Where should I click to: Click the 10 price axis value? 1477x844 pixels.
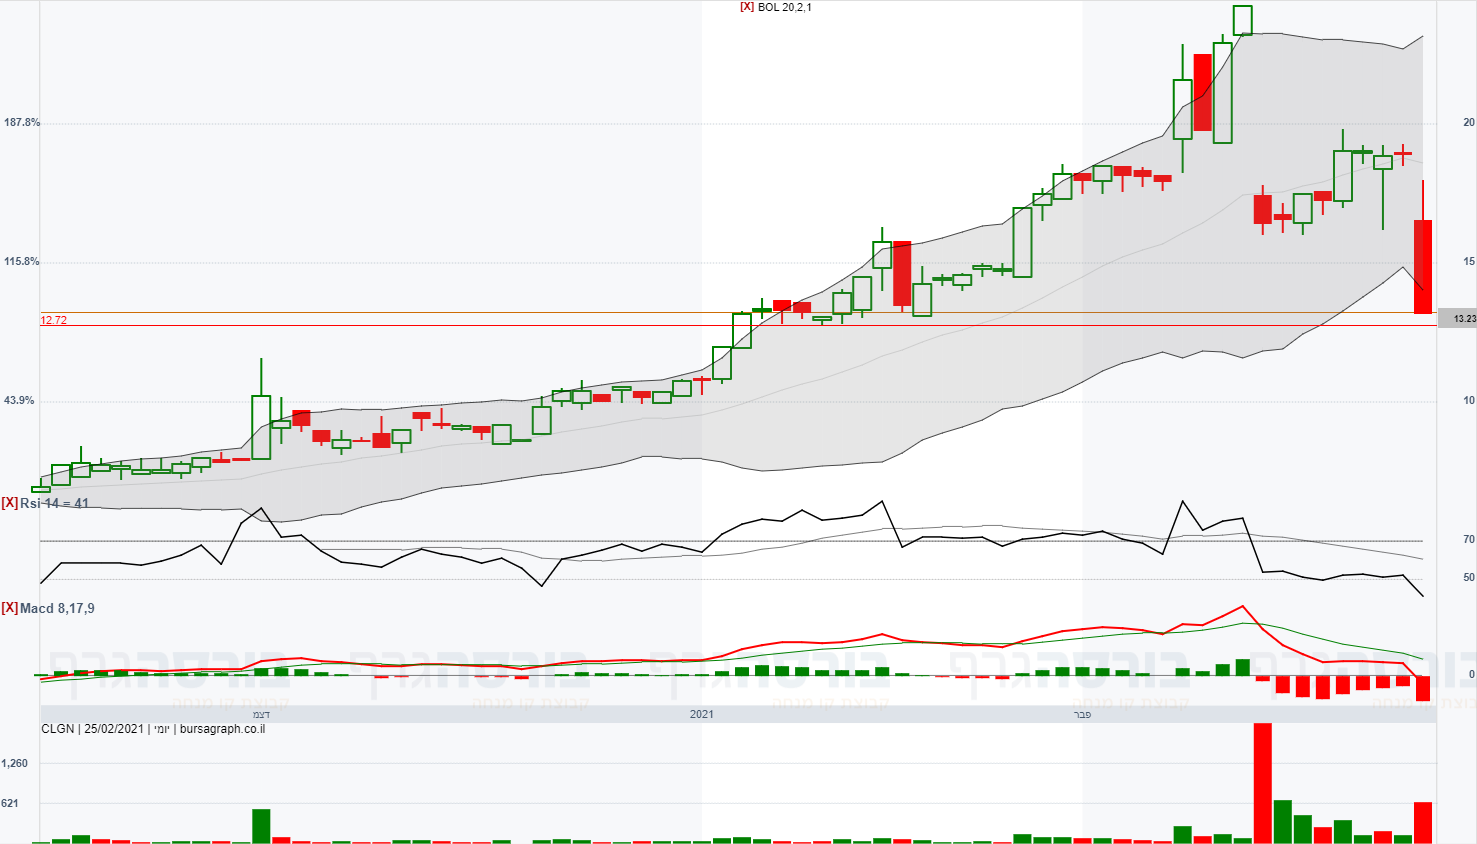click(1469, 400)
